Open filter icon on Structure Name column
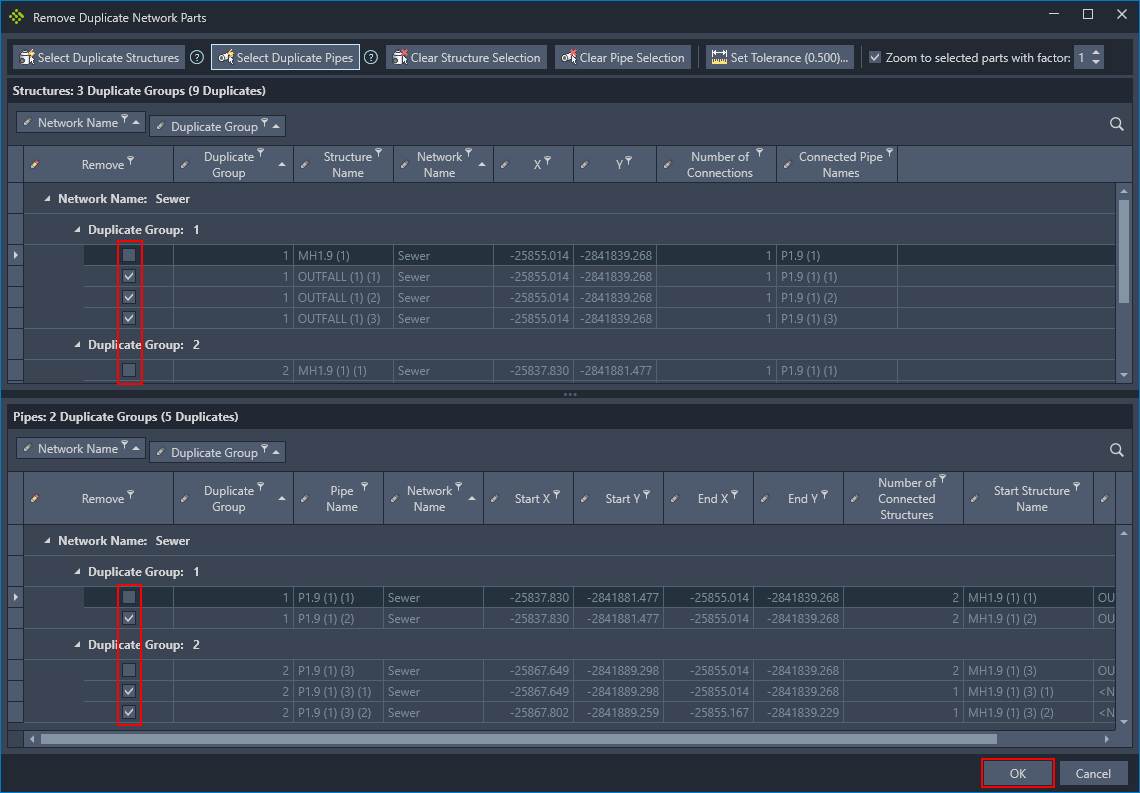 (378, 153)
